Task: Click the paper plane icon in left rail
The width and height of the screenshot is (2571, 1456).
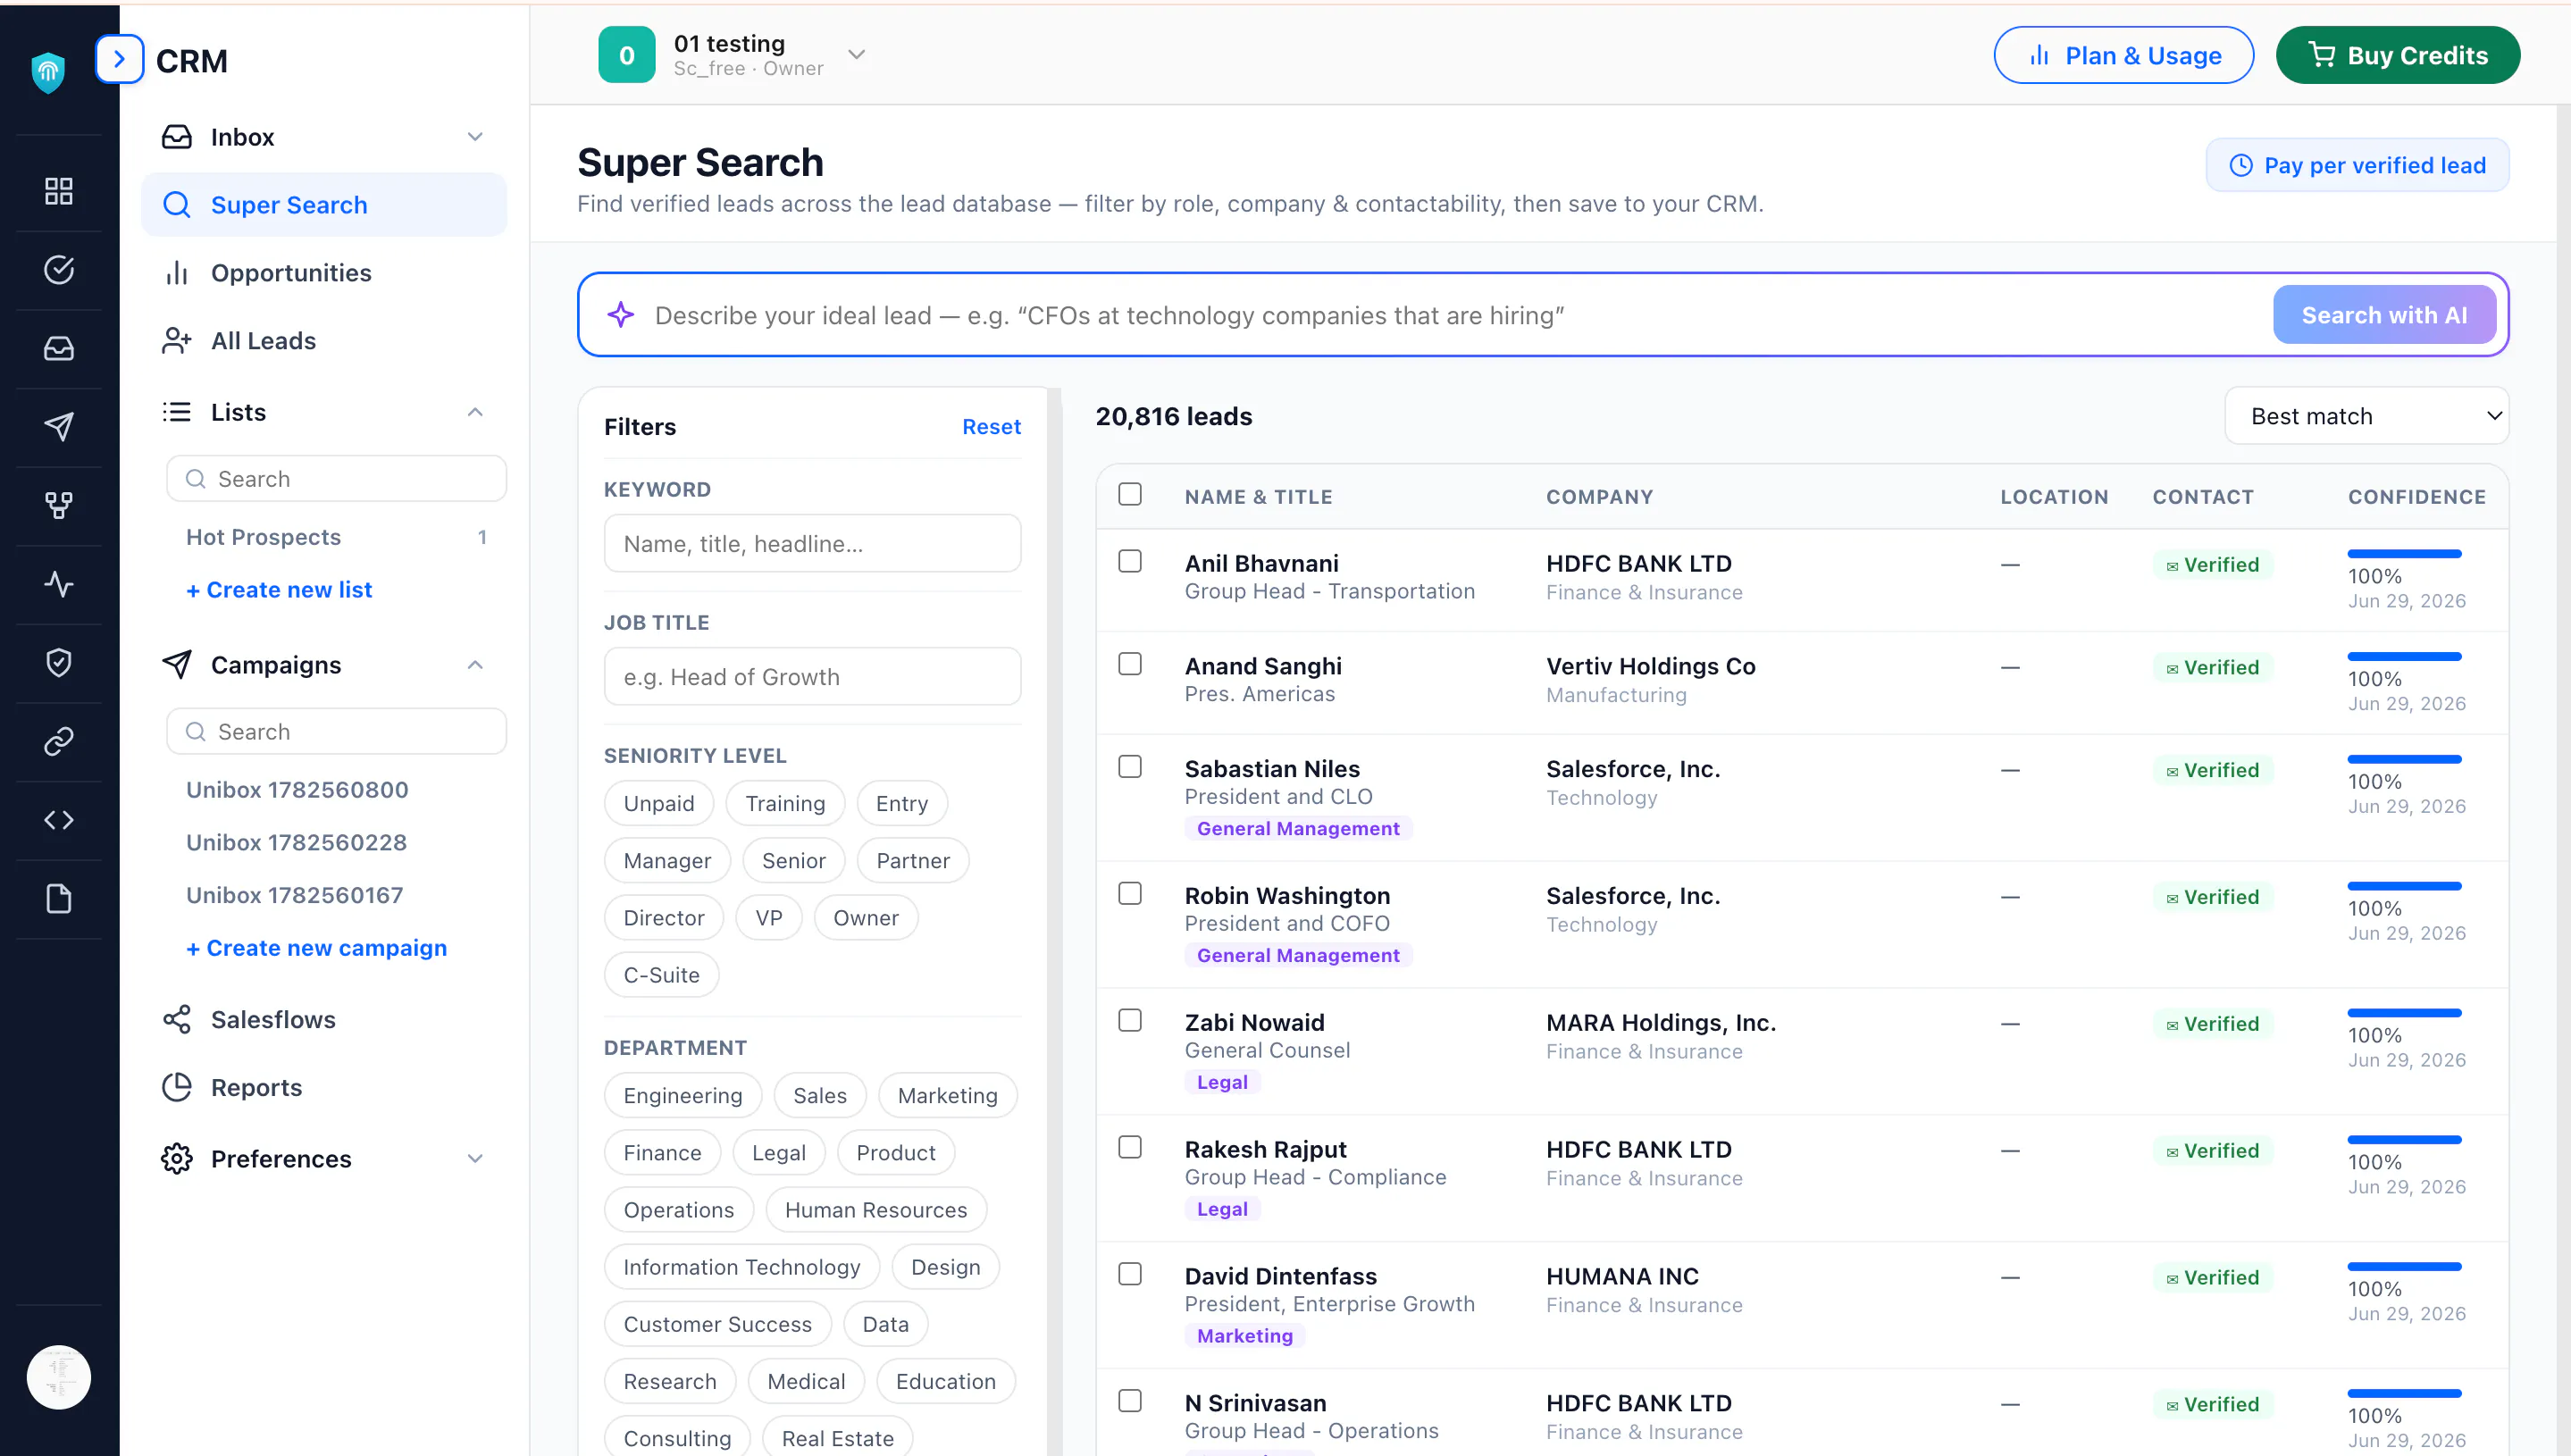Action: point(59,427)
